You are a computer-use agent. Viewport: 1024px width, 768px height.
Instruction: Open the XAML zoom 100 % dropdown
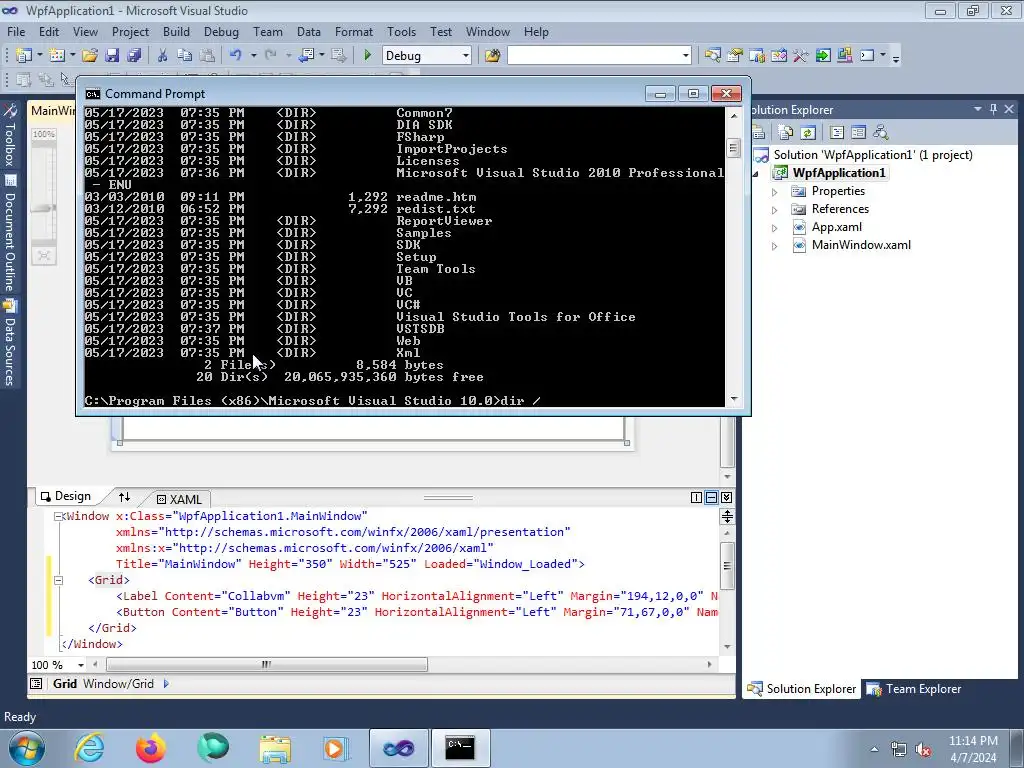(x=81, y=665)
